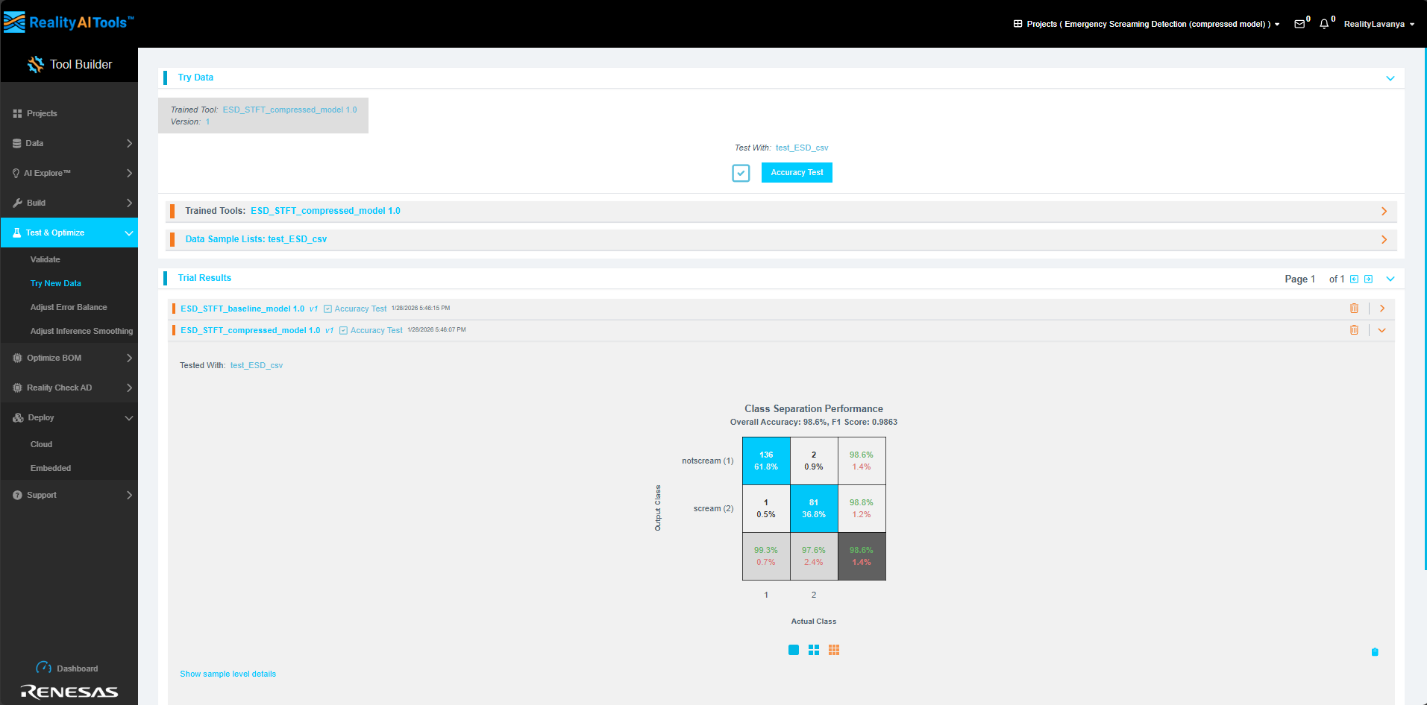1427x705 pixels.
Task: Open the mail messages envelope icon
Action: [1299, 24]
